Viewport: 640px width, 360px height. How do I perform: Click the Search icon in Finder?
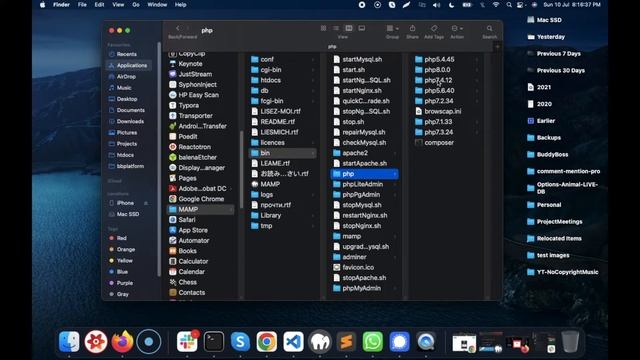[489, 28]
